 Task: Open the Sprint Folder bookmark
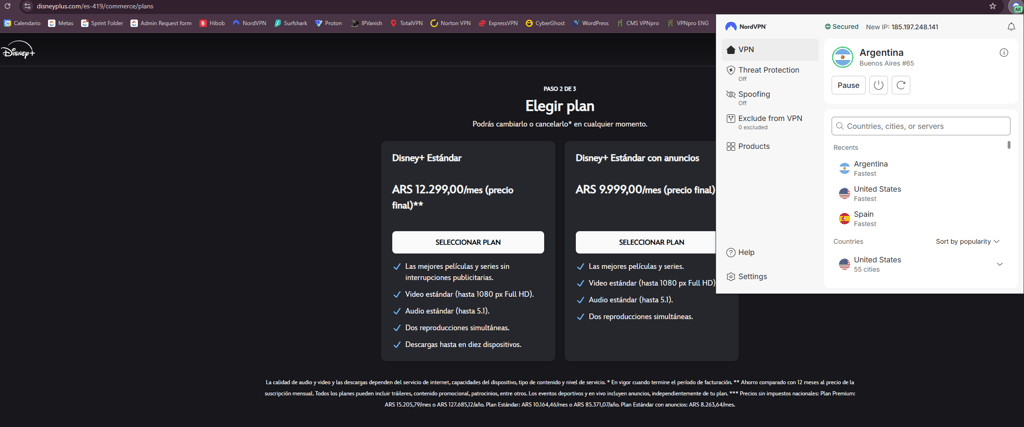pos(102,23)
